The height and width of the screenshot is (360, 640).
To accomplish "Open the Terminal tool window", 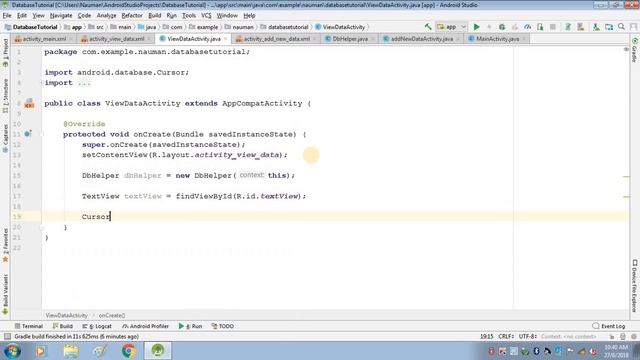I will point(29,326).
